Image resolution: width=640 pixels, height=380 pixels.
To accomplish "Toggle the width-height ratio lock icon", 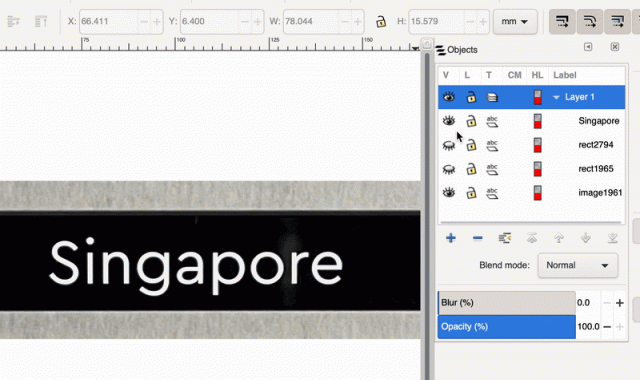I will point(381,21).
